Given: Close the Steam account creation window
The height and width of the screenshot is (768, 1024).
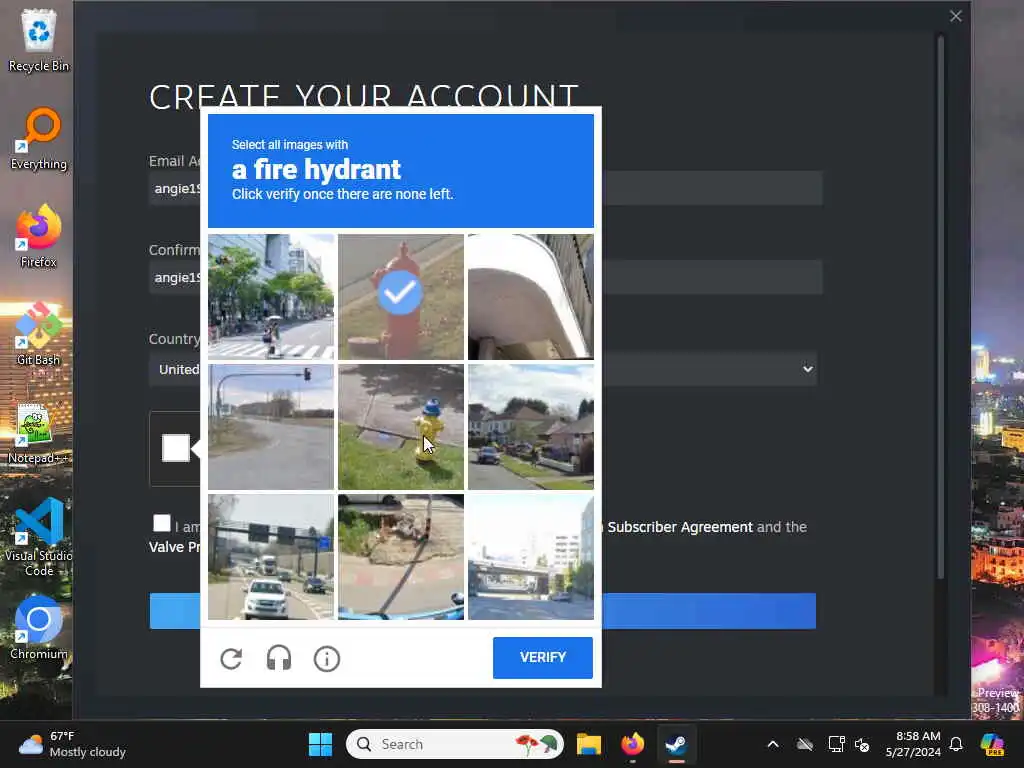Looking at the screenshot, I should point(955,16).
